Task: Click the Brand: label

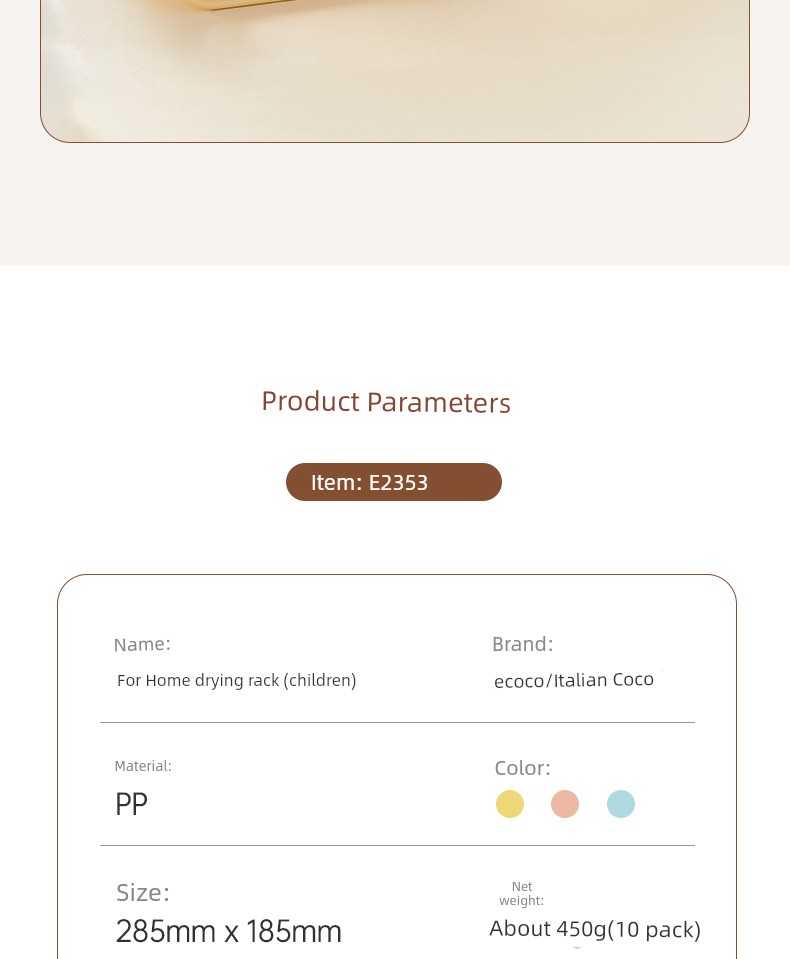Action: (523, 644)
